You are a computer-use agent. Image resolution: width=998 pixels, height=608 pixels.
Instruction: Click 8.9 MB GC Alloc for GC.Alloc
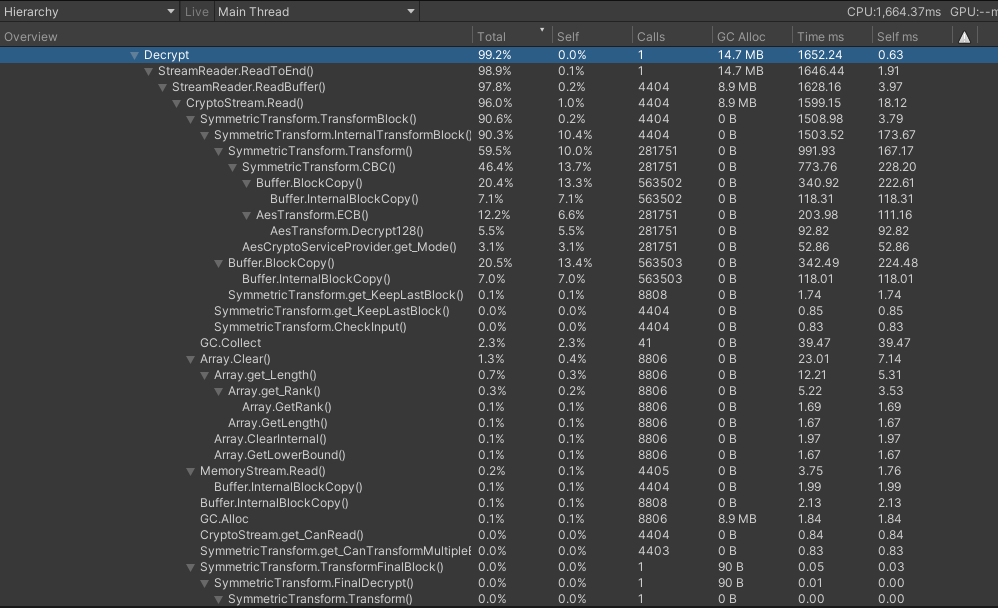pos(737,519)
